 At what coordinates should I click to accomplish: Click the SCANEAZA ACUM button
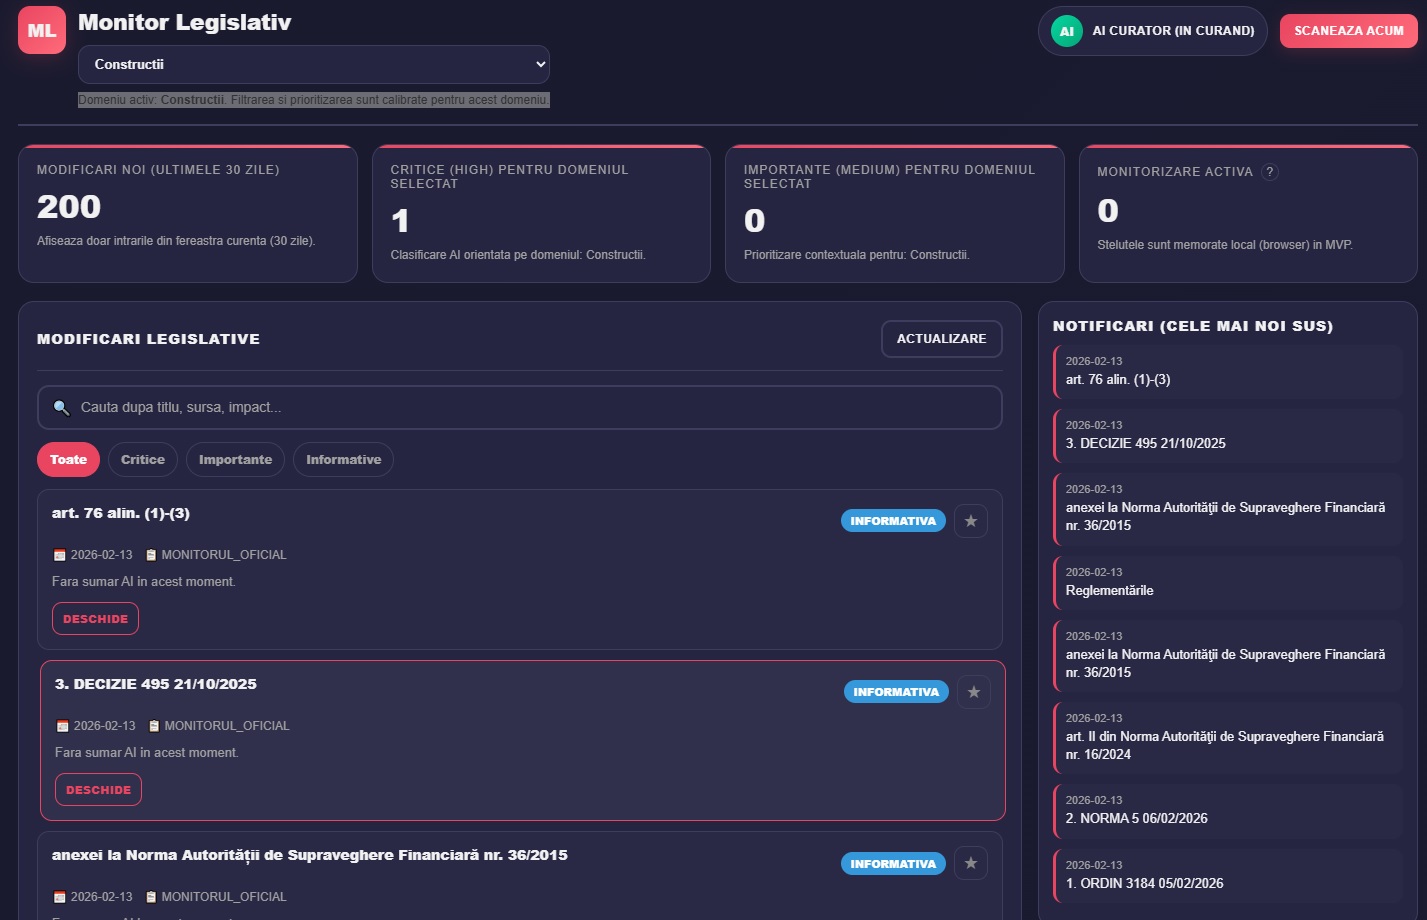coord(1349,31)
